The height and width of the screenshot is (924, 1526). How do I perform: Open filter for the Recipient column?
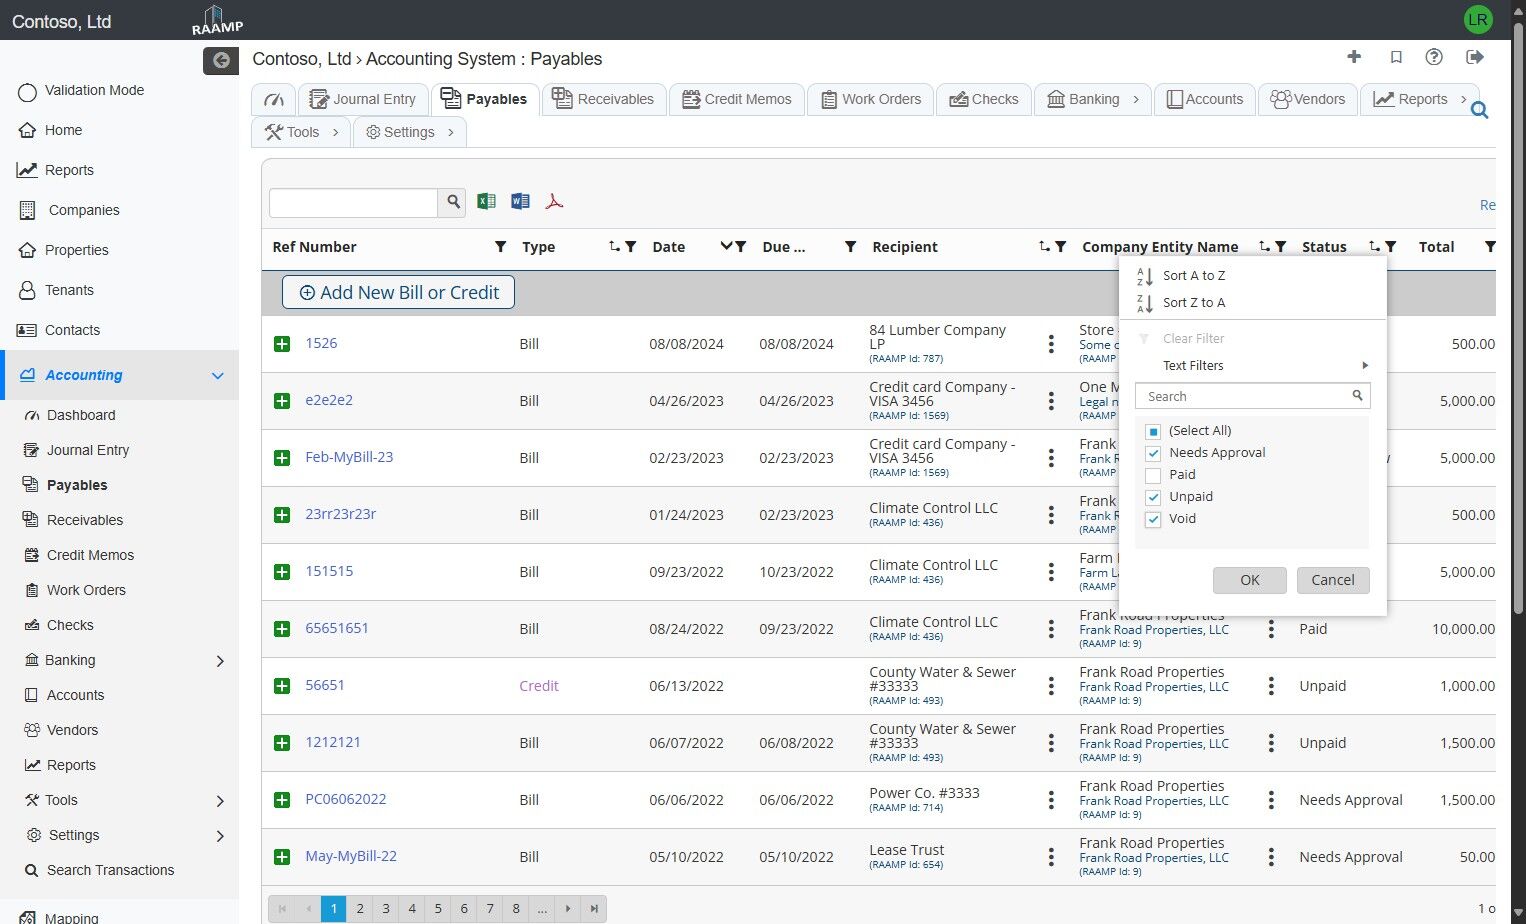[x=1060, y=247]
